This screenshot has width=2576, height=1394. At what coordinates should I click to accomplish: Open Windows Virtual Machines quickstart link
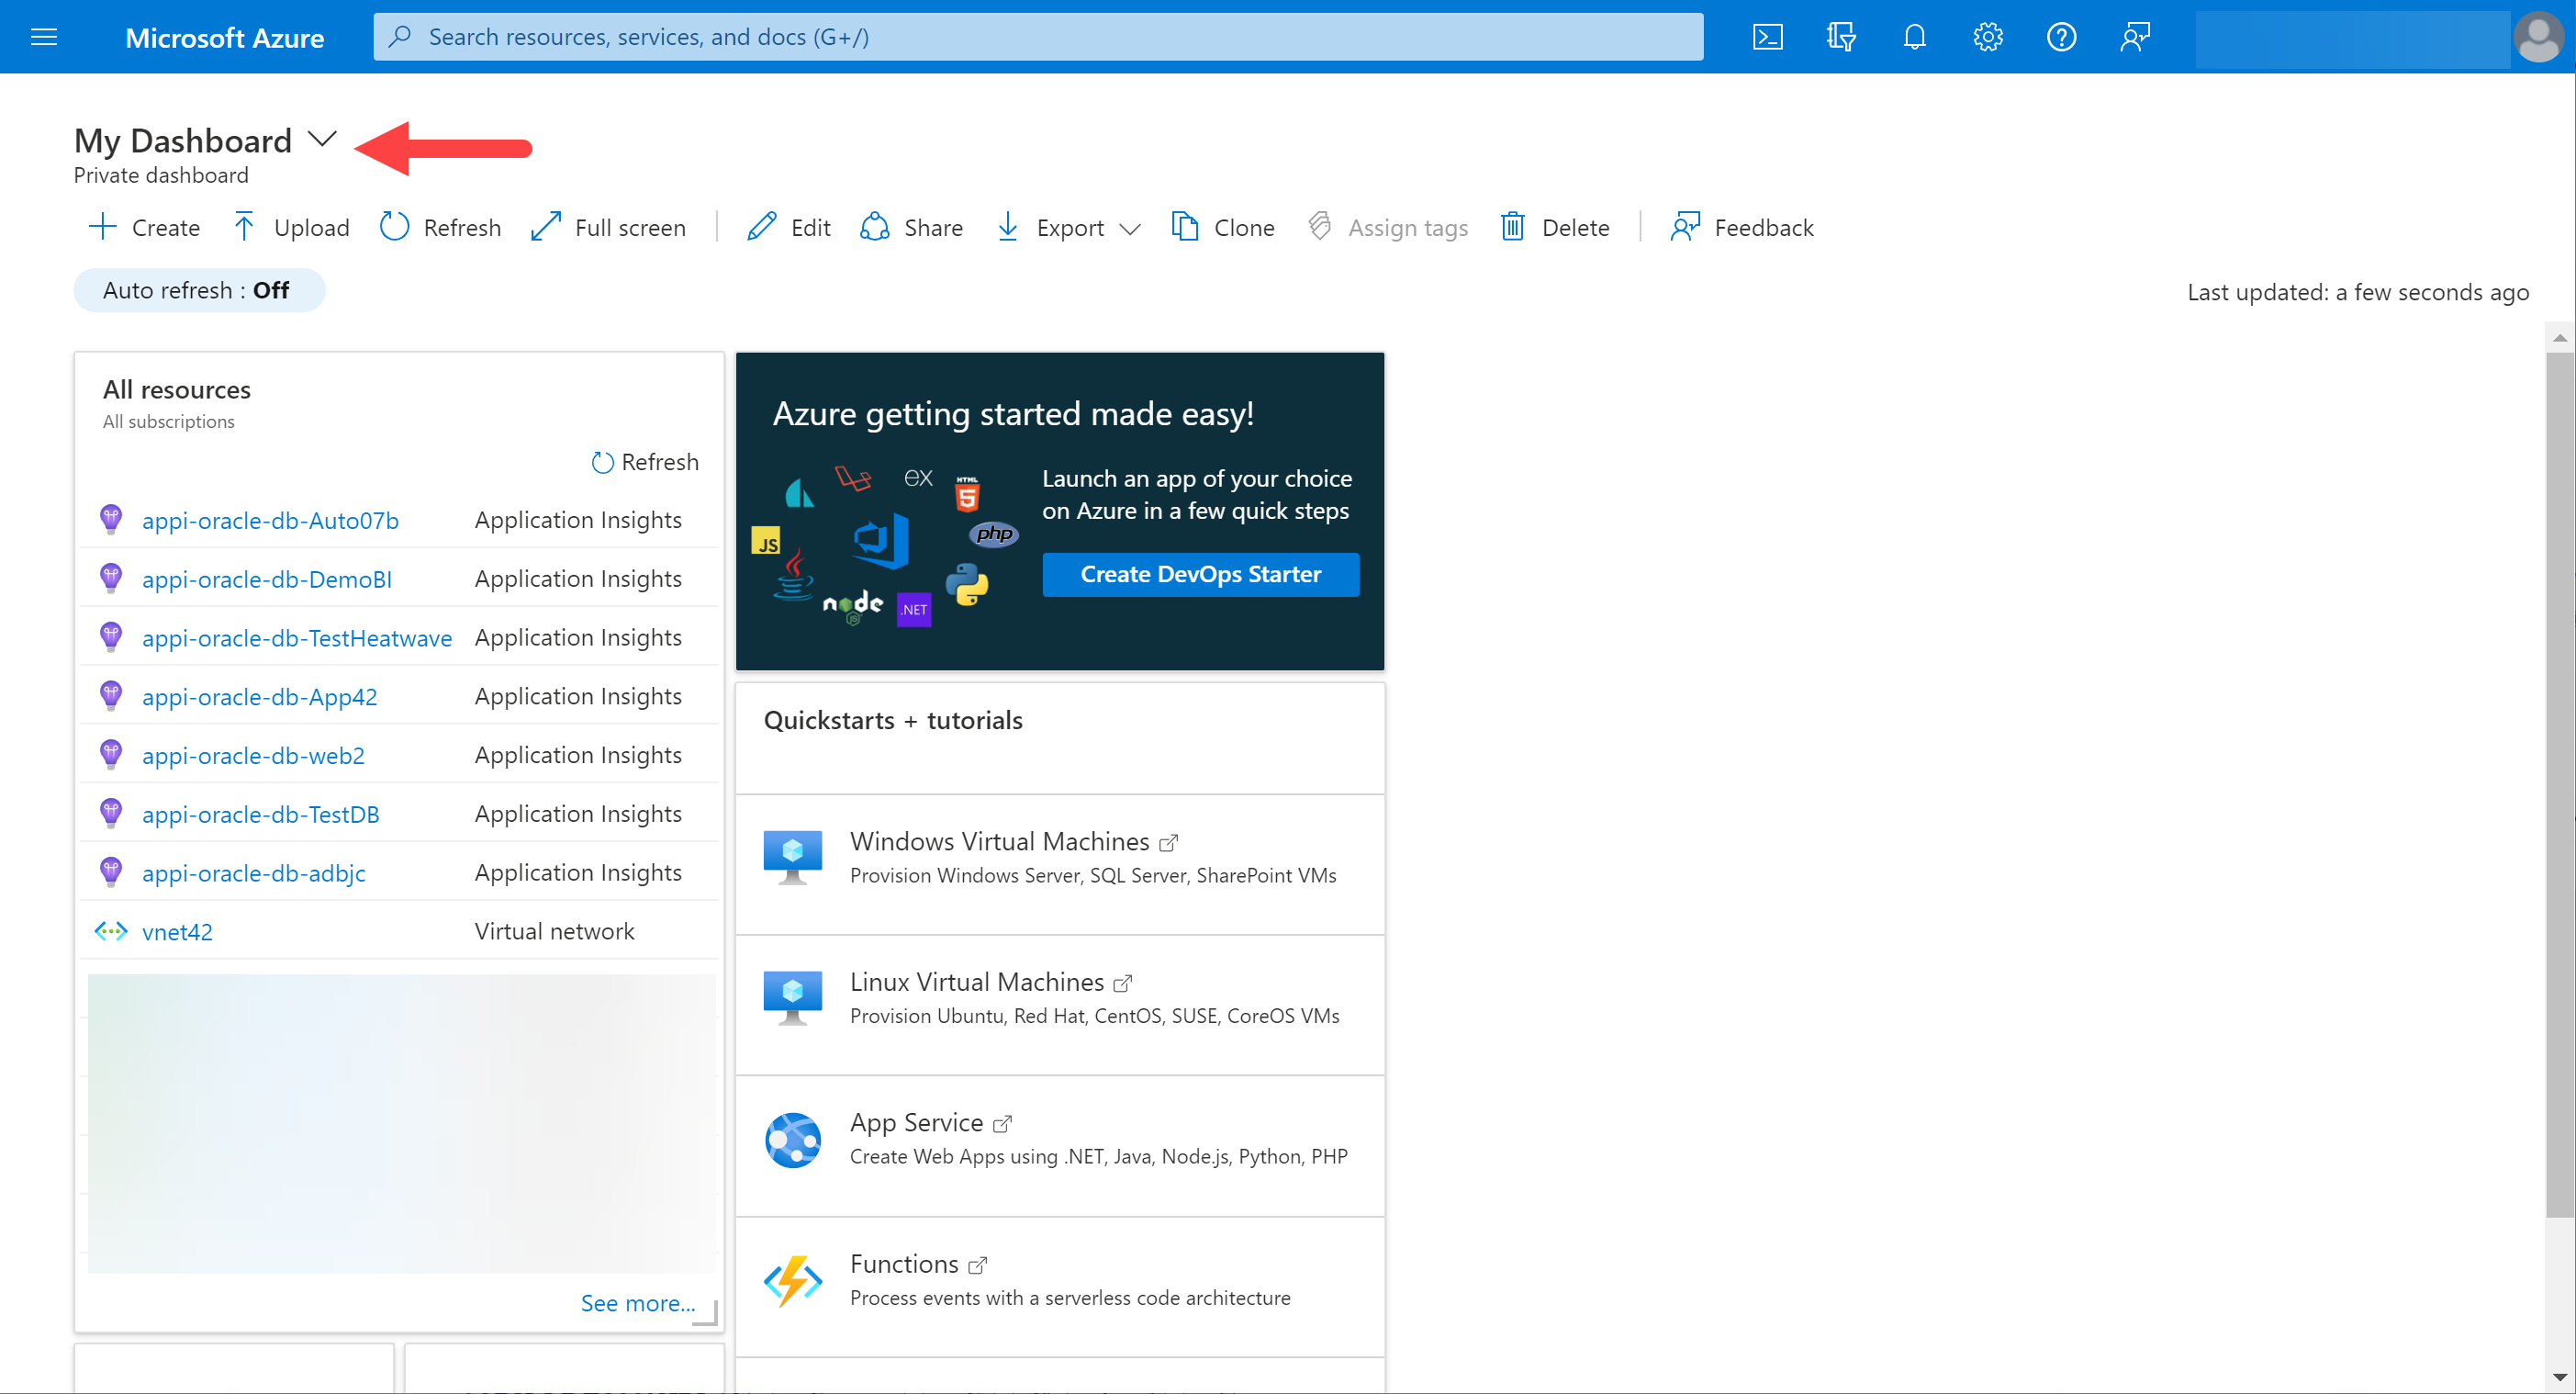[x=1013, y=842]
